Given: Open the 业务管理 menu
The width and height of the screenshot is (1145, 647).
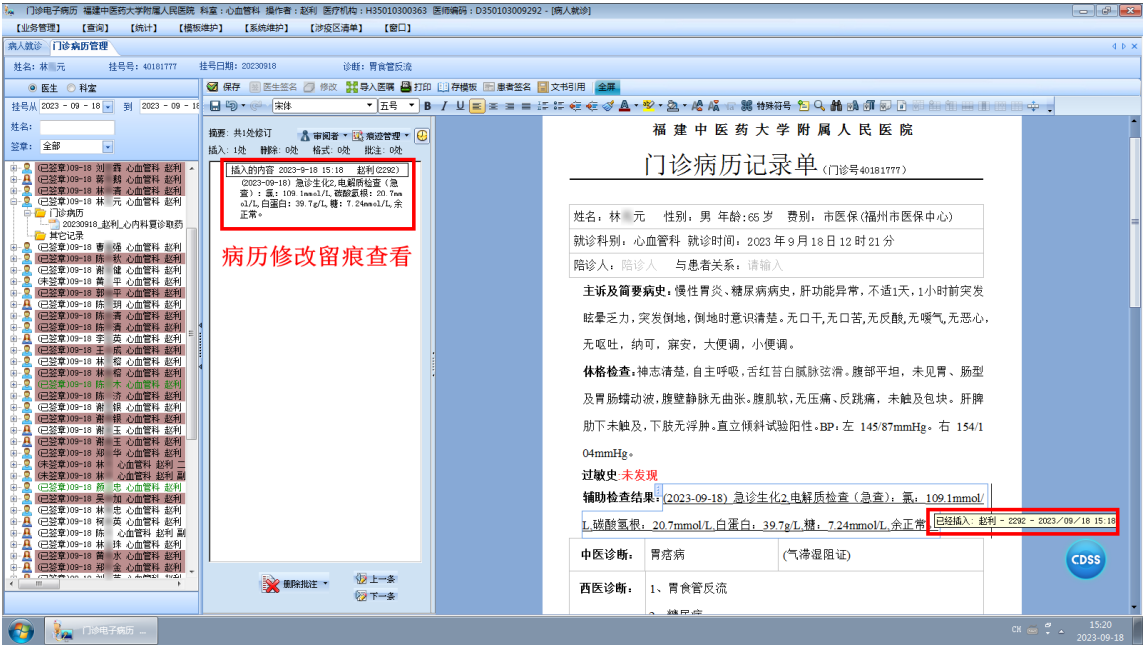Looking at the screenshot, I should pyautogui.click(x=39, y=28).
